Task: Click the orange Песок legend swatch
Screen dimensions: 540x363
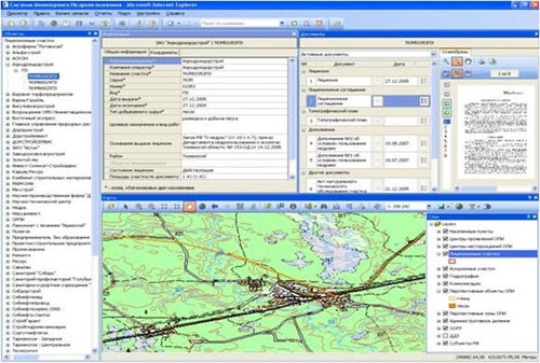Action: click(452, 306)
